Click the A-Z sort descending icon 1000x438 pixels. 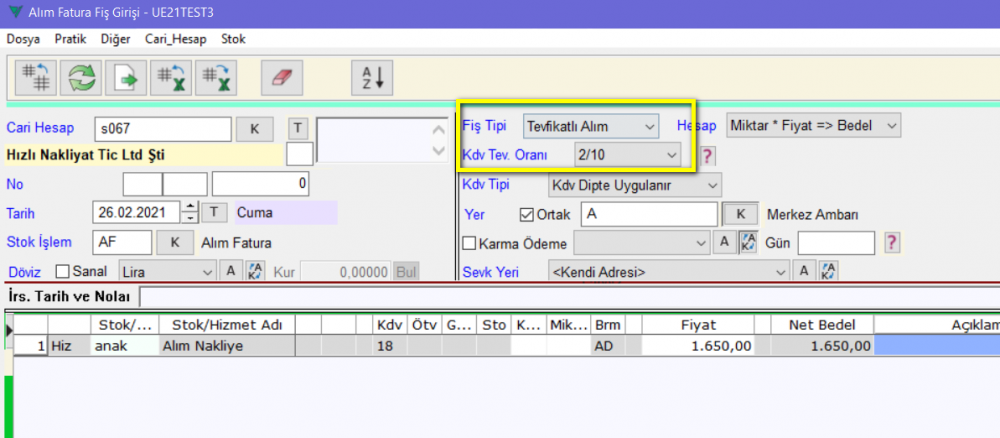(373, 76)
